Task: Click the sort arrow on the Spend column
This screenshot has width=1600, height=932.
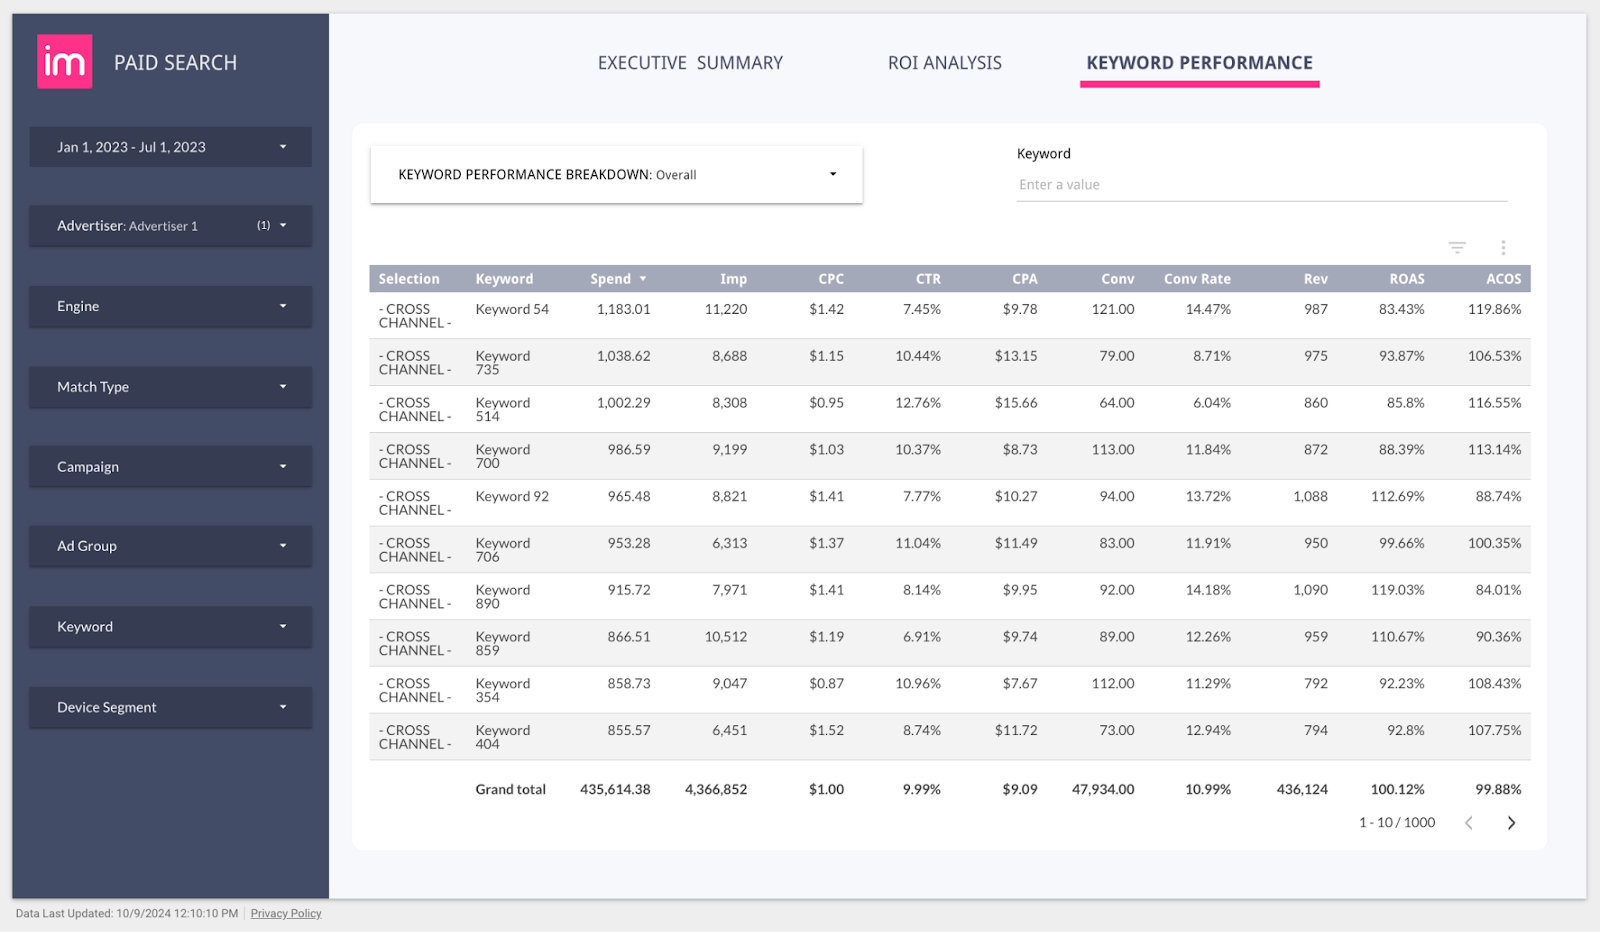Action: [x=643, y=278]
